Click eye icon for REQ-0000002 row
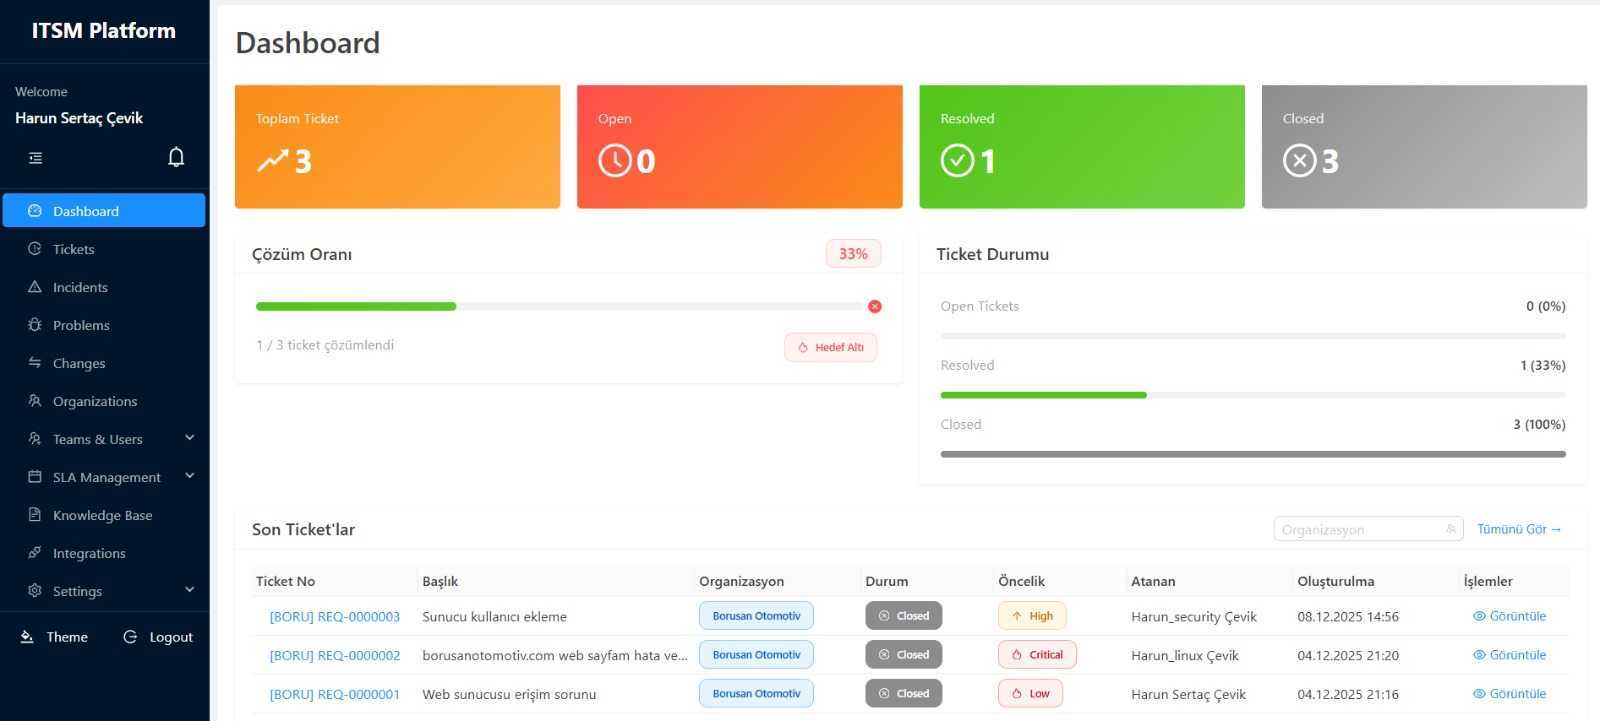Viewport: 1600px width, 721px height. coord(1479,655)
